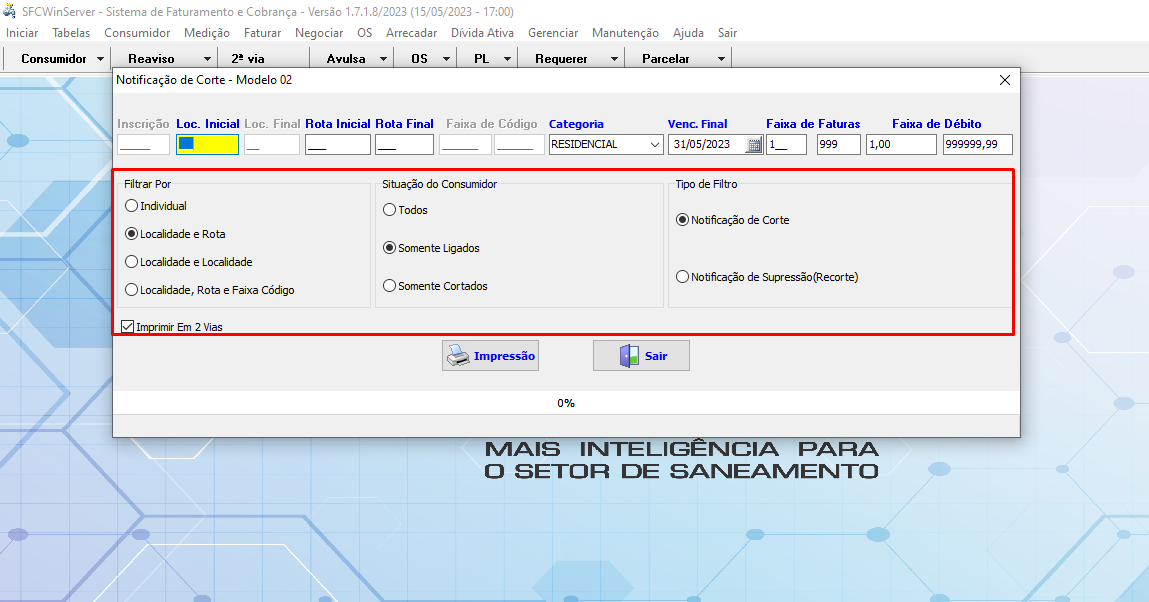Close the Notificação de Corte dialog
The width and height of the screenshot is (1149, 602).
(x=1005, y=80)
